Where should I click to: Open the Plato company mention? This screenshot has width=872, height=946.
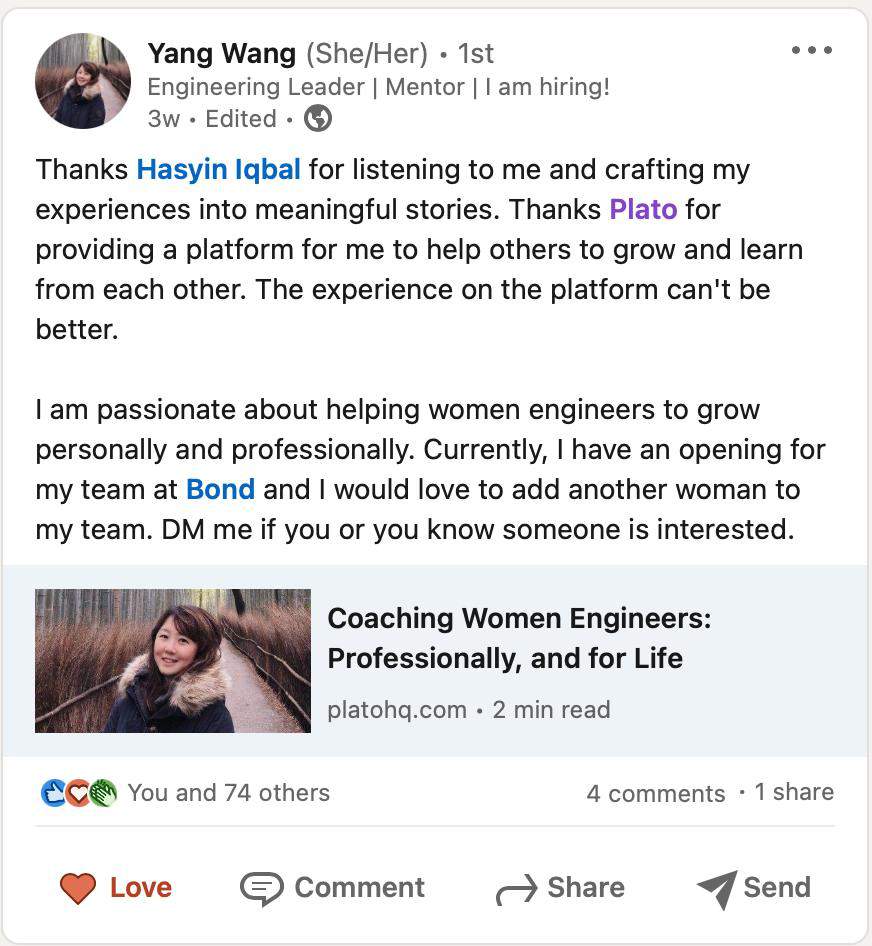pyautogui.click(x=643, y=210)
